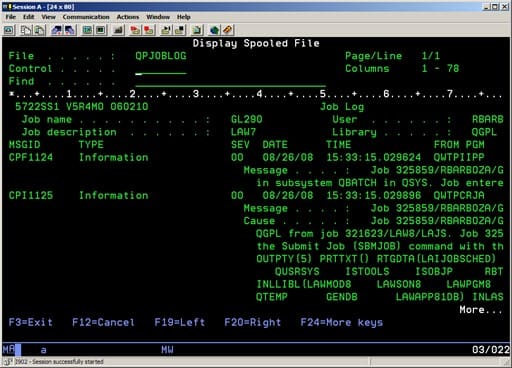Click the Print Screen toolbar icon

[x=9, y=30]
